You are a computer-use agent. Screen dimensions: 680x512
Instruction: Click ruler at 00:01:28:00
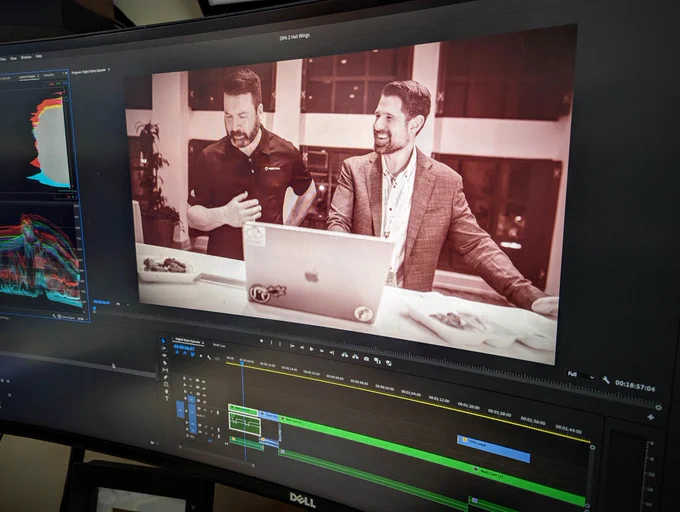tap(499, 413)
